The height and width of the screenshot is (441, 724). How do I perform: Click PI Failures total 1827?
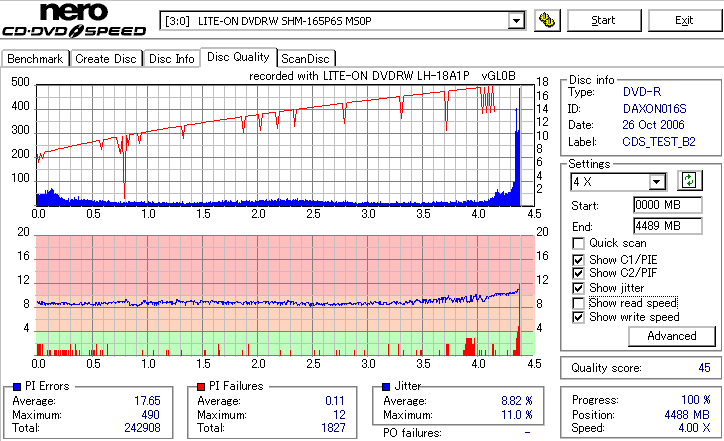[x=333, y=428]
